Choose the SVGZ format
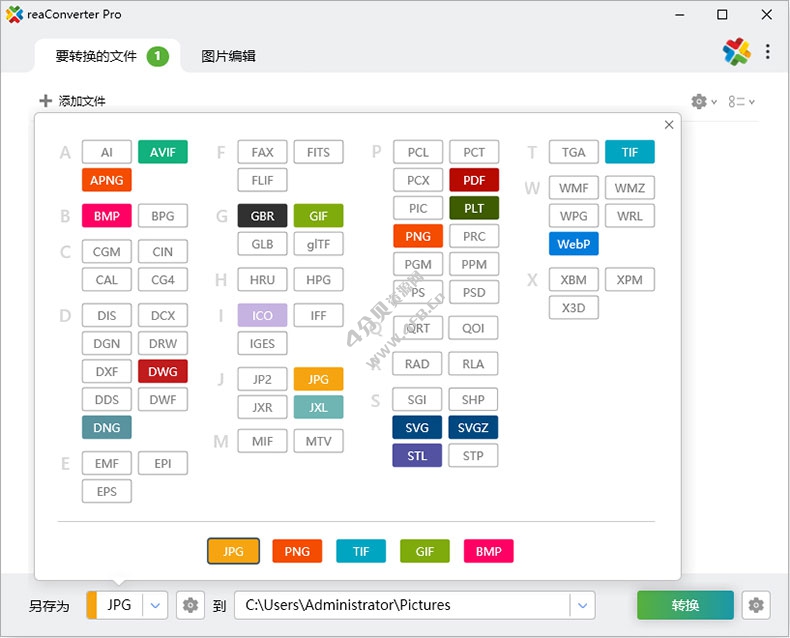This screenshot has width=790, height=638. pyautogui.click(x=473, y=427)
